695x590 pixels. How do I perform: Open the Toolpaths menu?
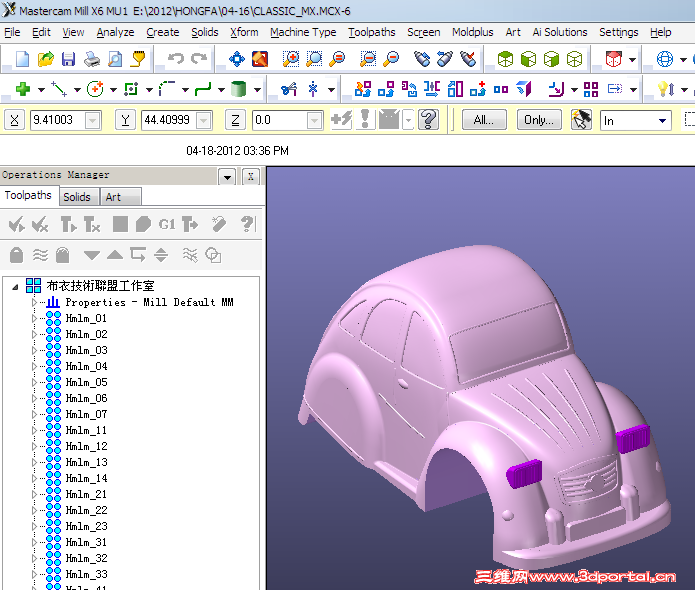pyautogui.click(x=371, y=32)
